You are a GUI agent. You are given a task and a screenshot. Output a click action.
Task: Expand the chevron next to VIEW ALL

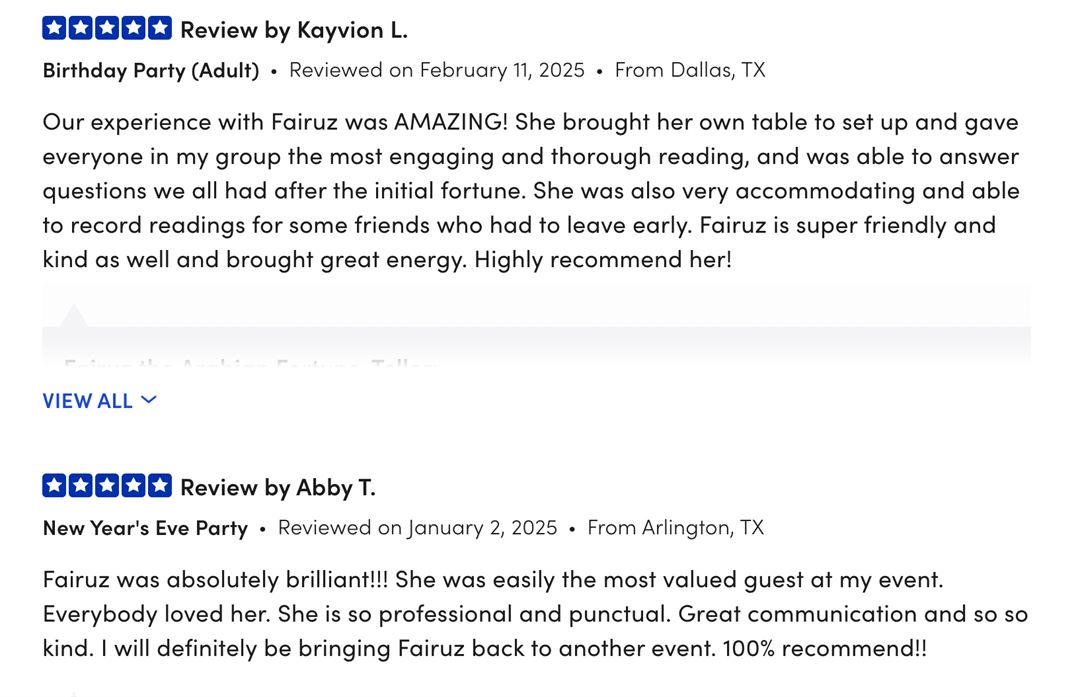coord(149,400)
